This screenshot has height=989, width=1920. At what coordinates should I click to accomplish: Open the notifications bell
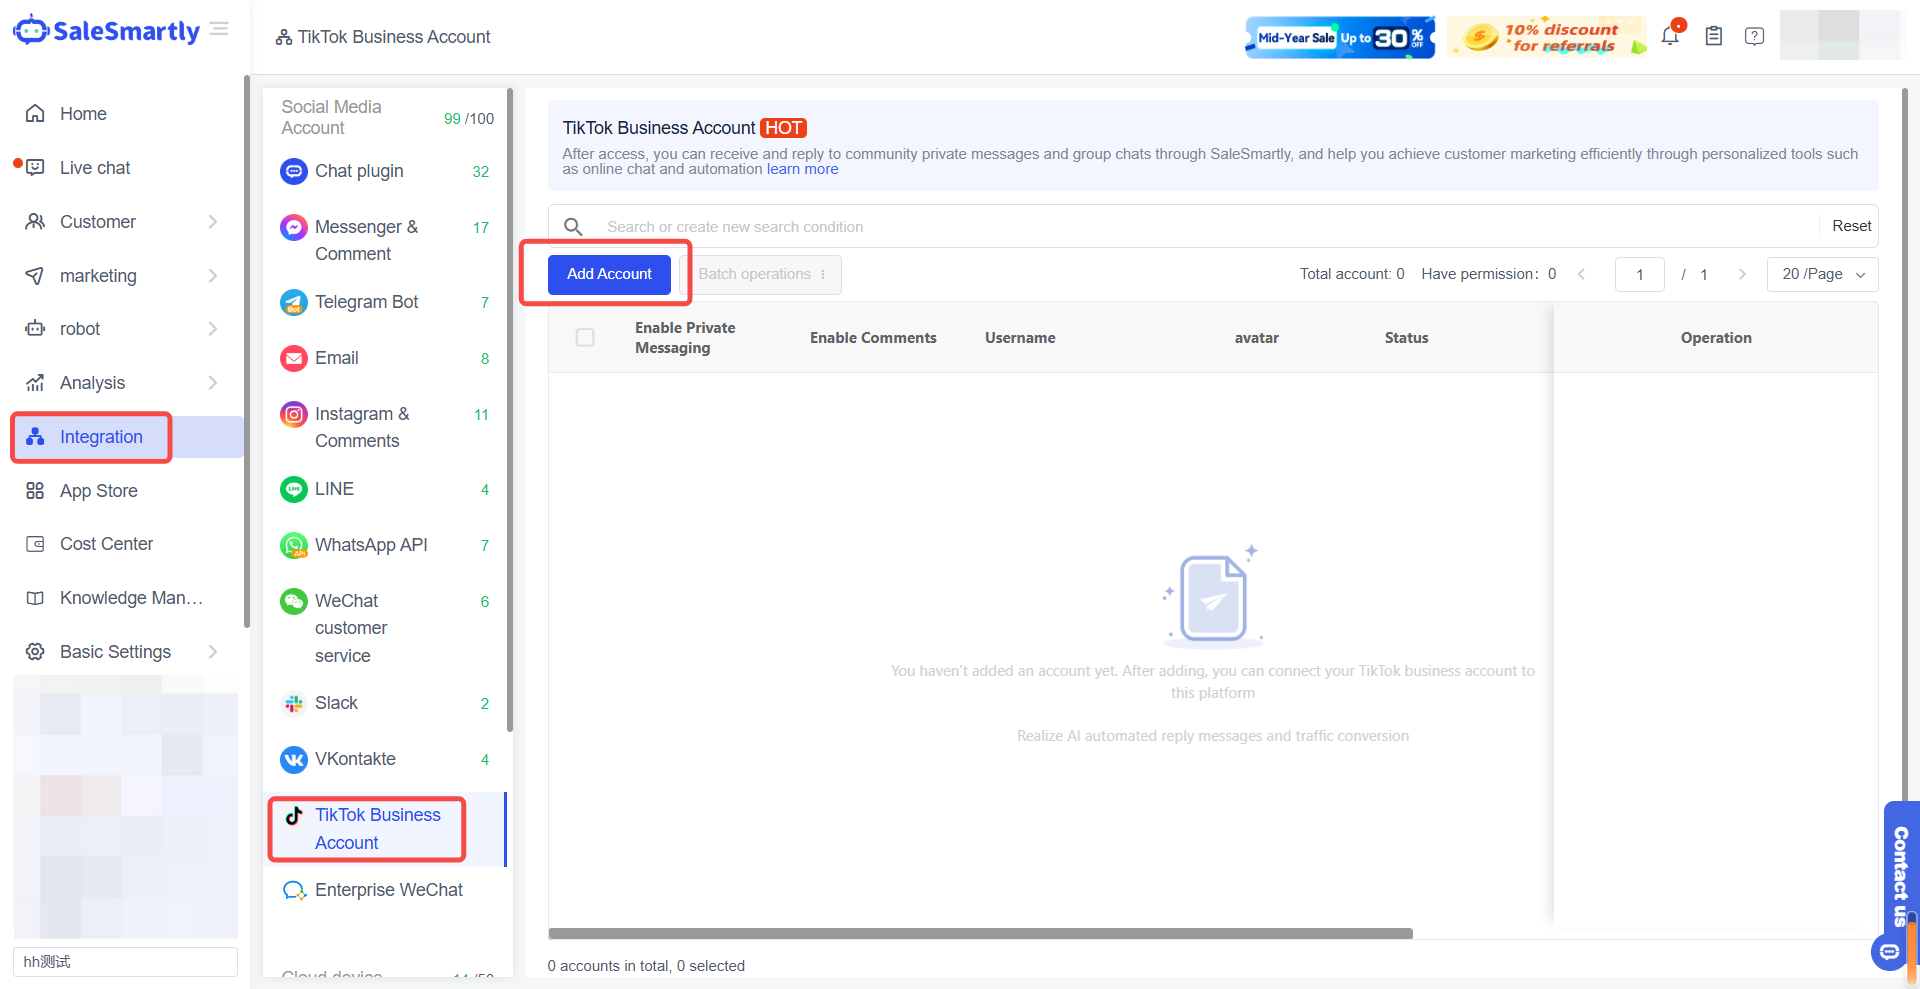click(1669, 36)
